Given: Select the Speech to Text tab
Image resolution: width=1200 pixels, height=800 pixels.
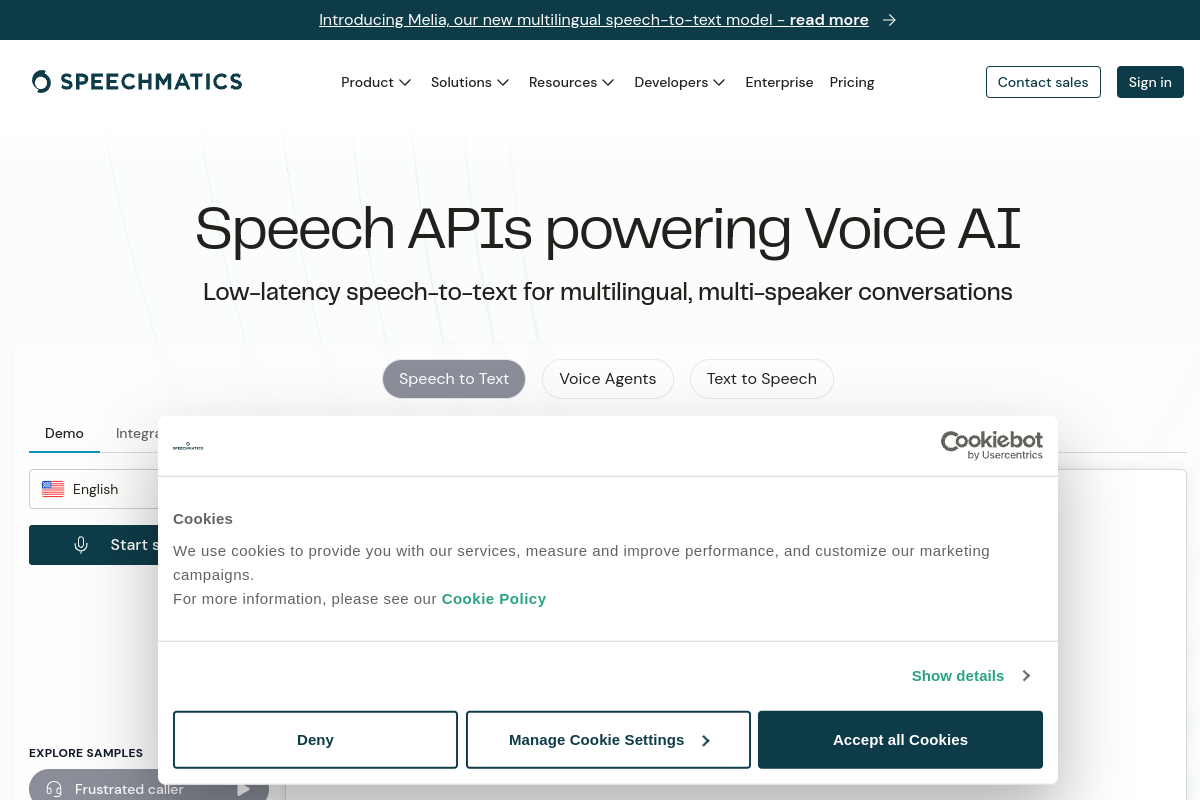Looking at the screenshot, I should 454,379.
